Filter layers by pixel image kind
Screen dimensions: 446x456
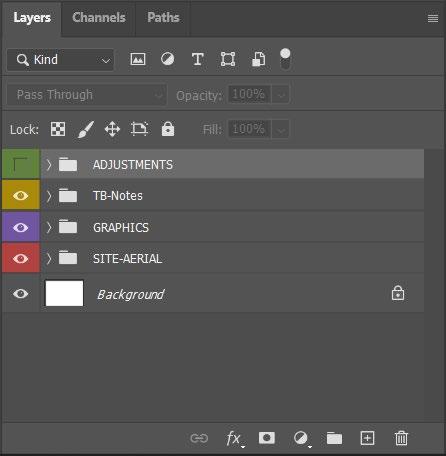coord(138,59)
